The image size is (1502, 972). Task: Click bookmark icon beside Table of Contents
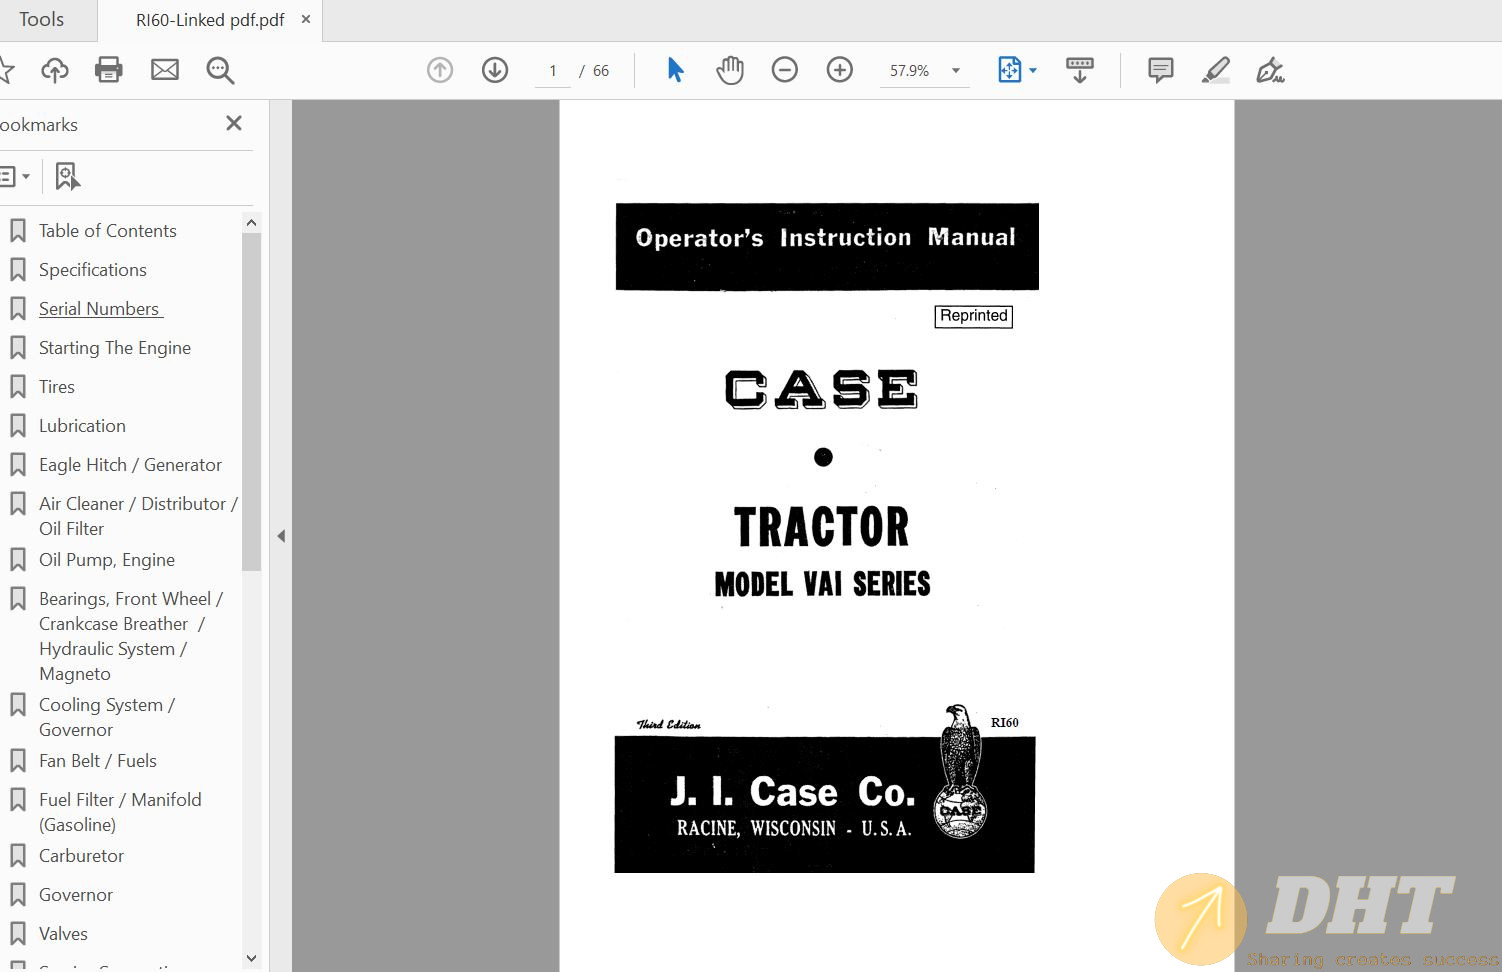(18, 231)
